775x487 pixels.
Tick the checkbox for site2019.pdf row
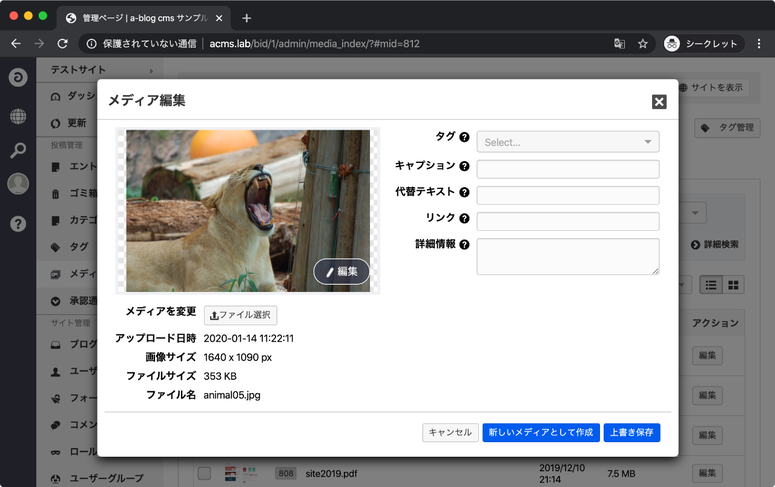[204, 473]
